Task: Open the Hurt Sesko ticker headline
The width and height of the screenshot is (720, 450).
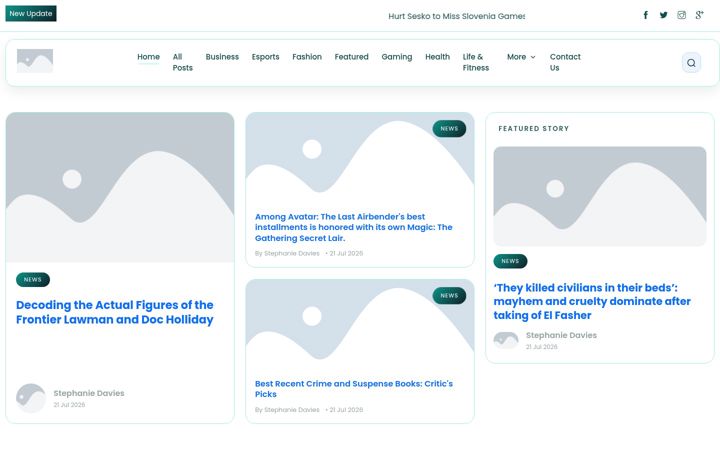Action: click(x=456, y=16)
